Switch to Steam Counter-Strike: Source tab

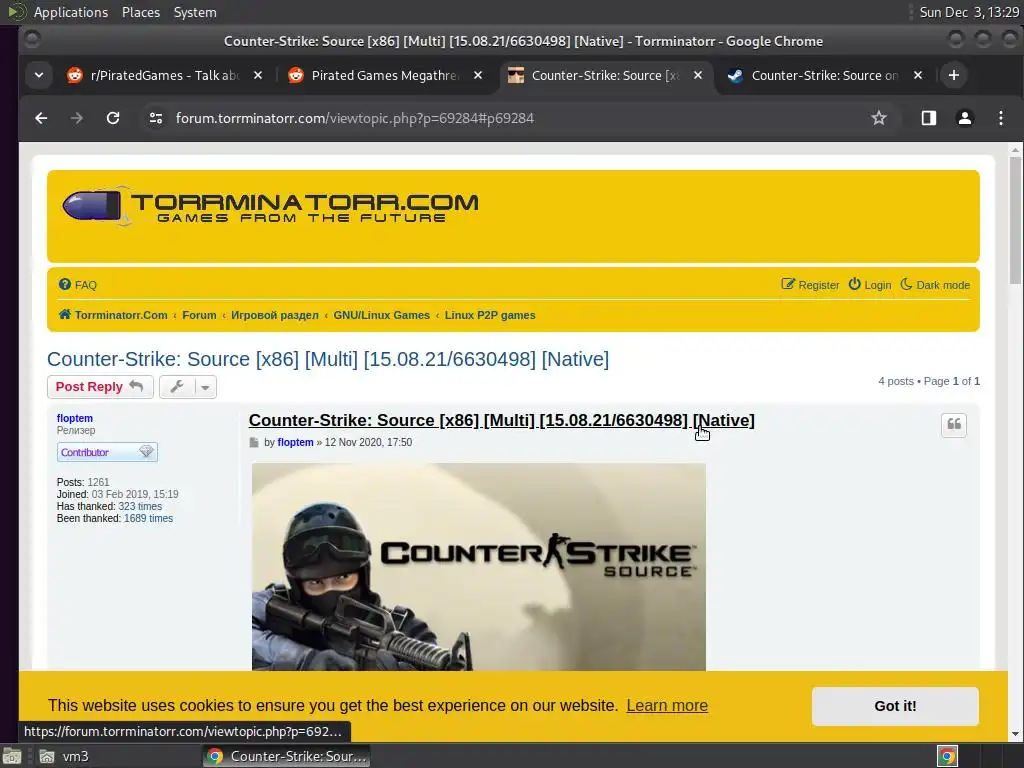pyautogui.click(x=825, y=75)
